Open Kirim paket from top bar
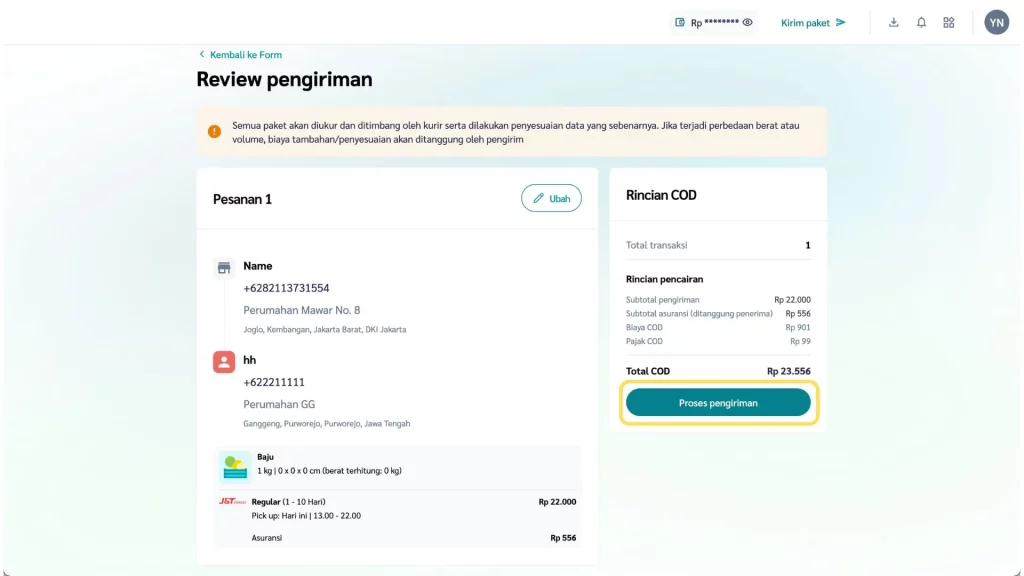Viewport: 1024px width, 576px height. 813,22
